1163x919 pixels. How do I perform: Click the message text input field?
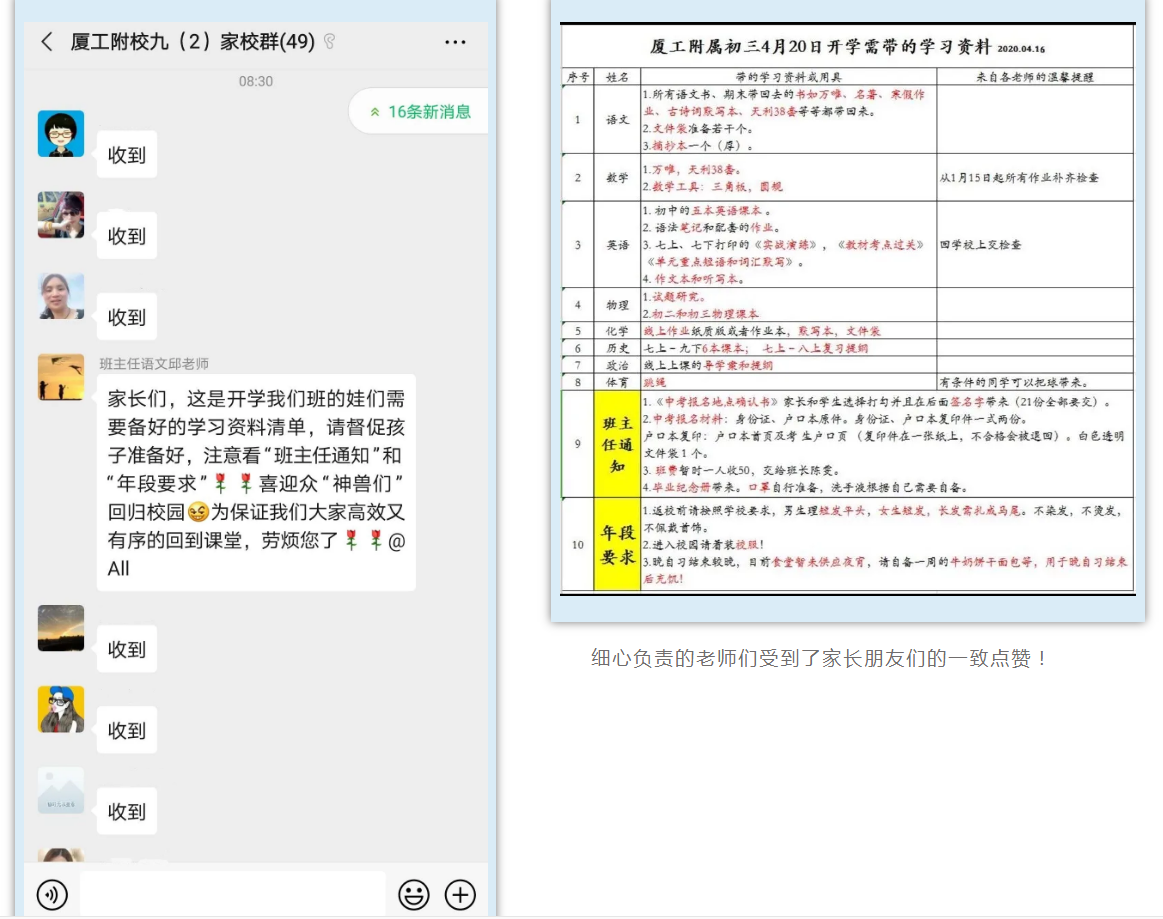[232, 893]
